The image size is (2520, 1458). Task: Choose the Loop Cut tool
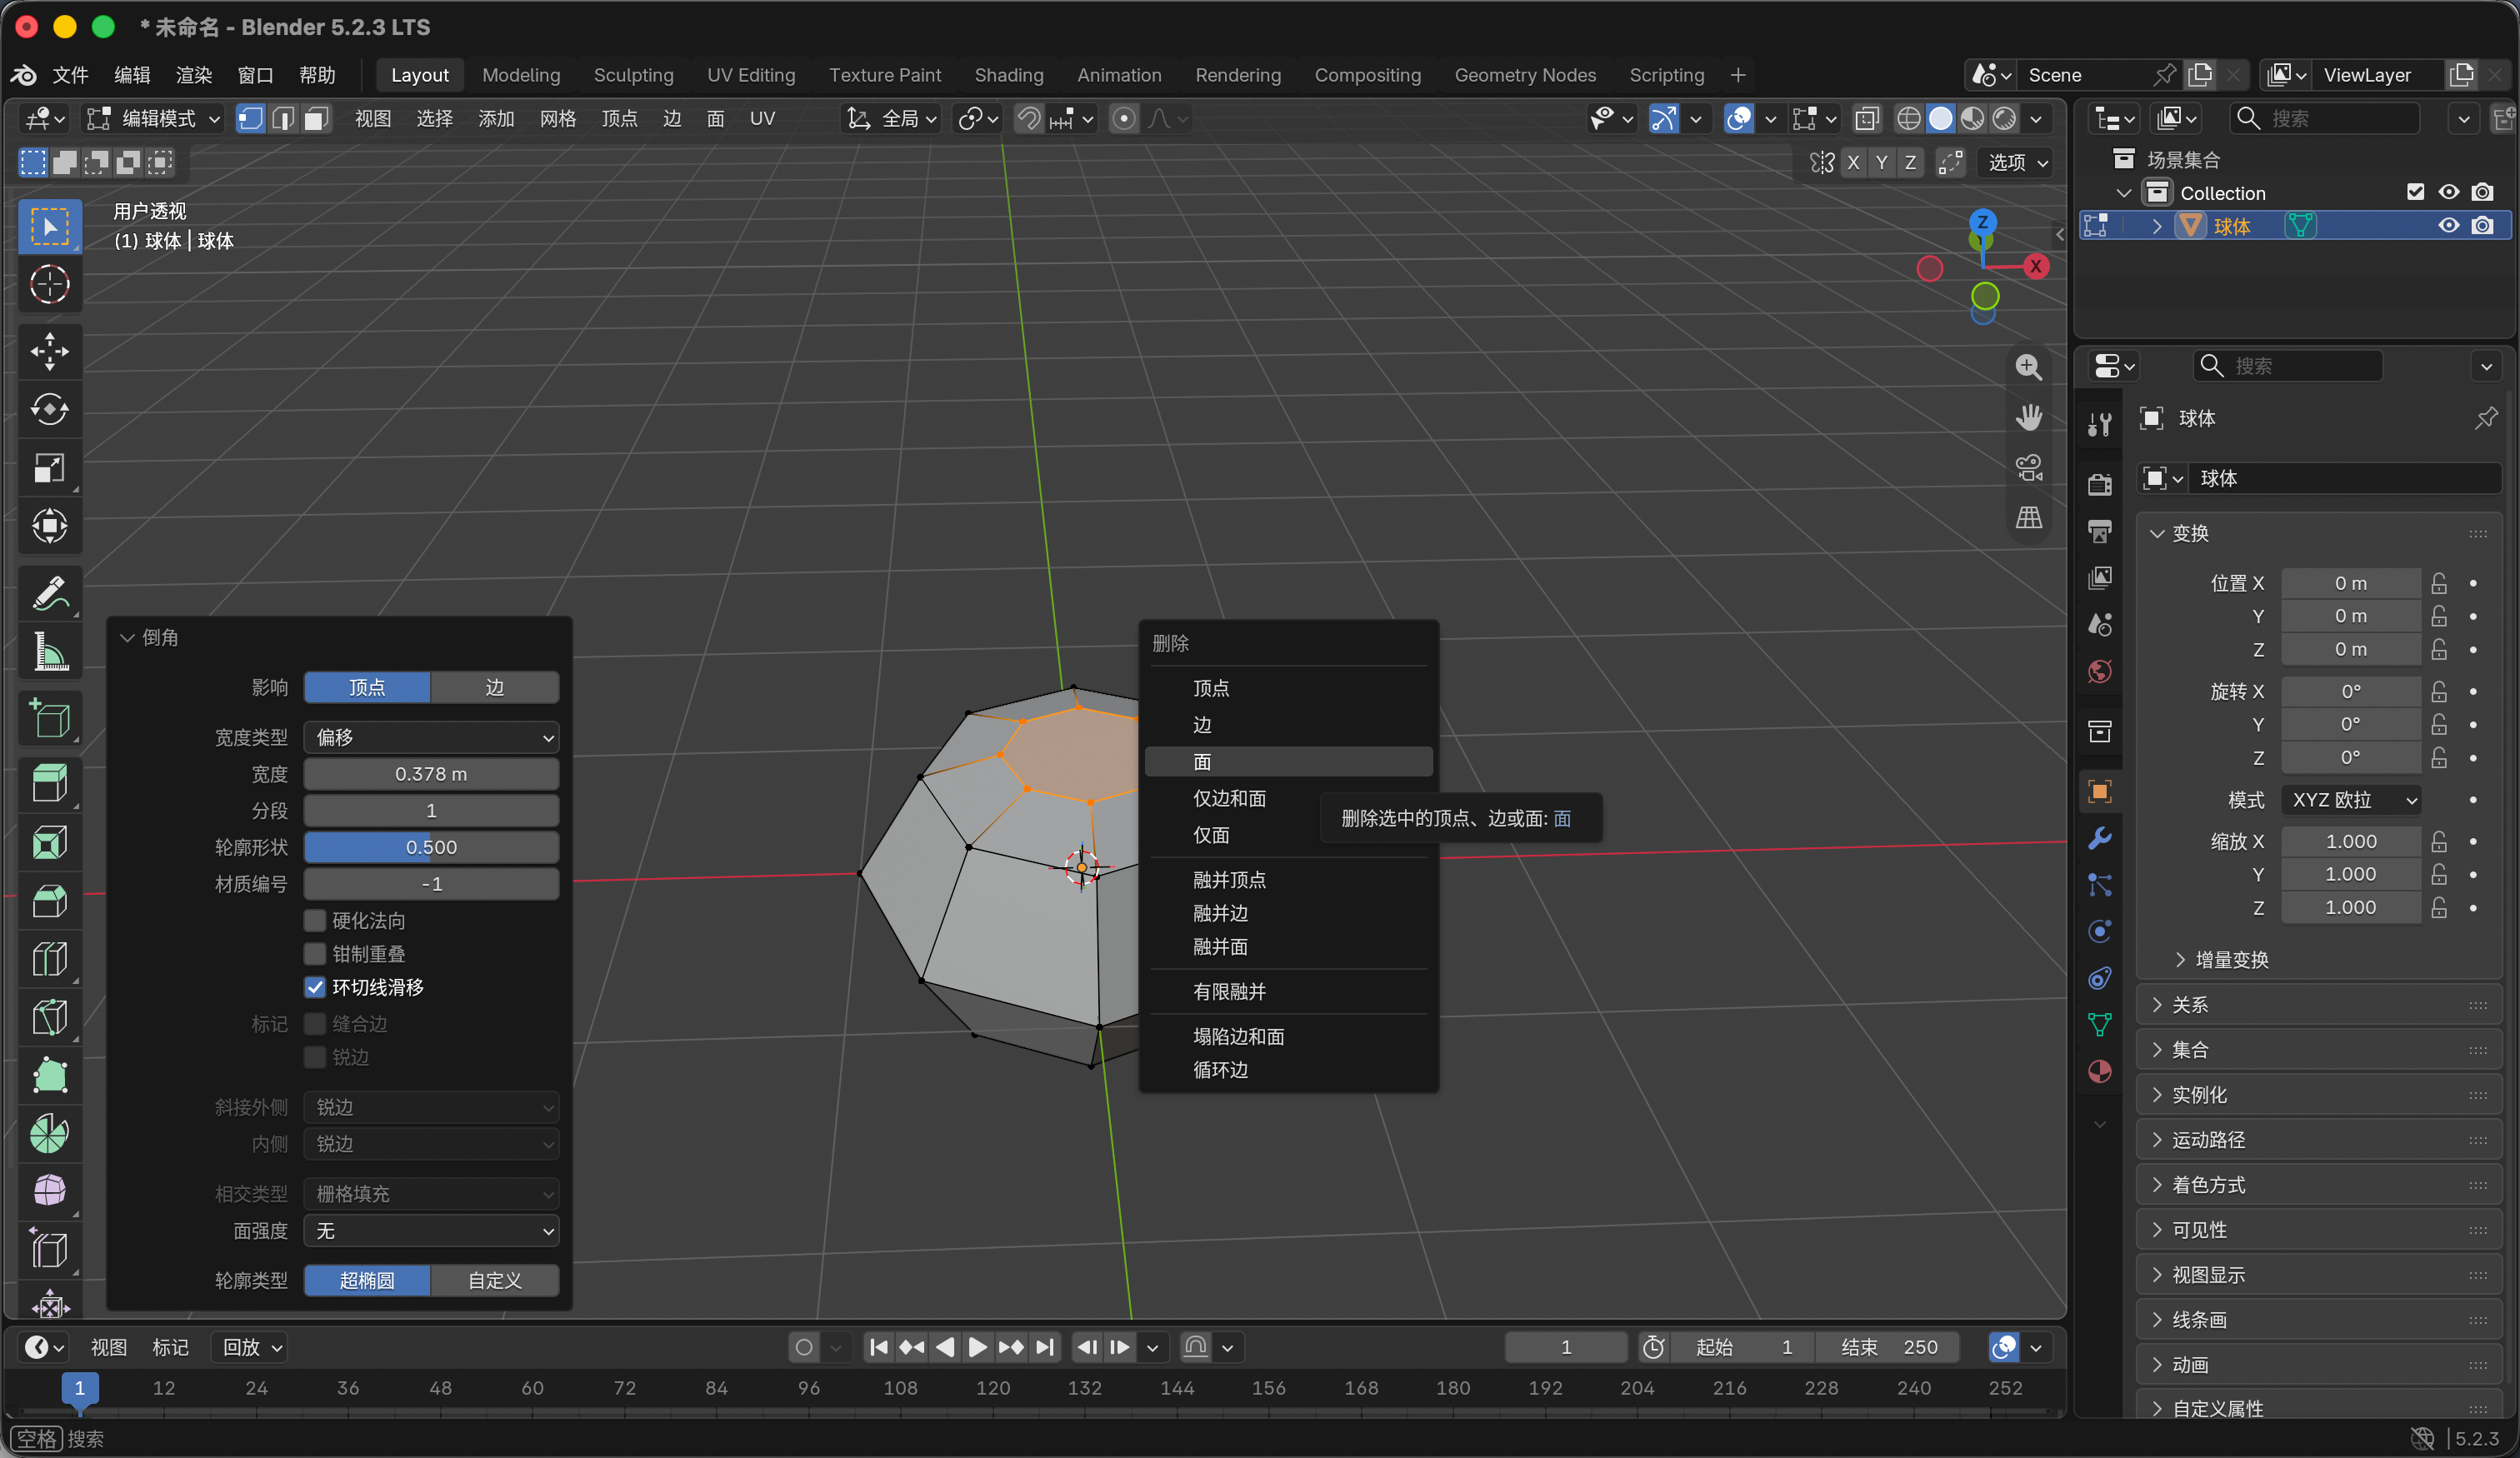(49, 959)
